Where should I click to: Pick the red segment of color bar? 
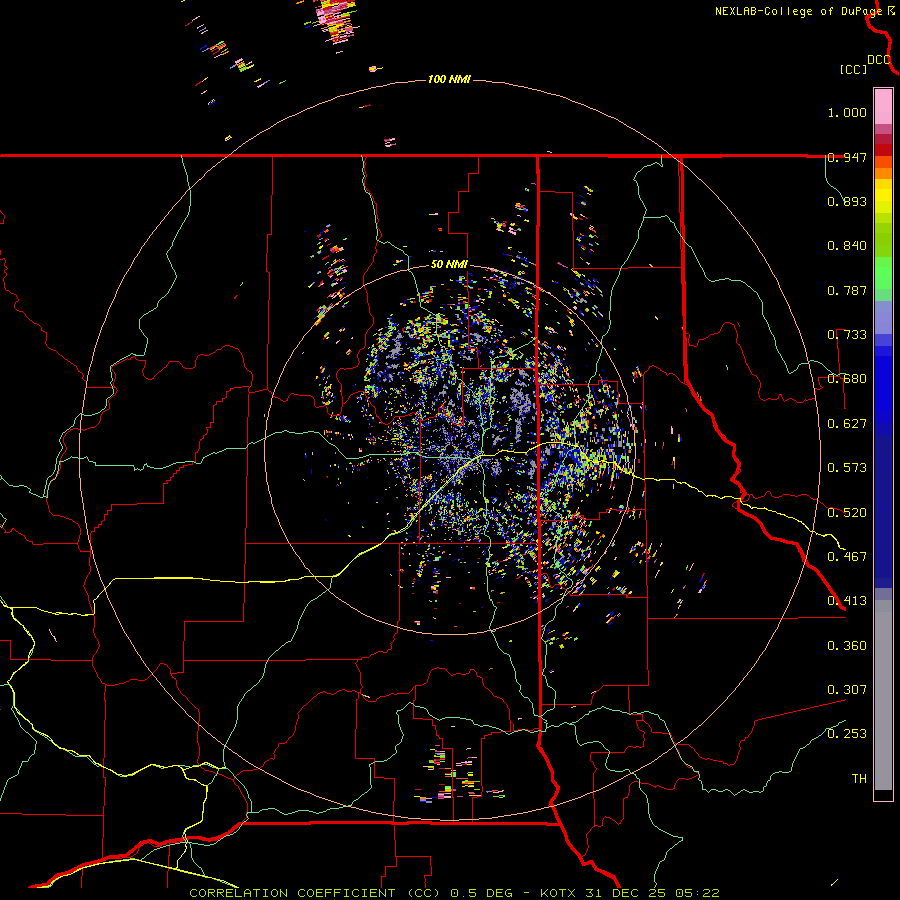[883, 150]
